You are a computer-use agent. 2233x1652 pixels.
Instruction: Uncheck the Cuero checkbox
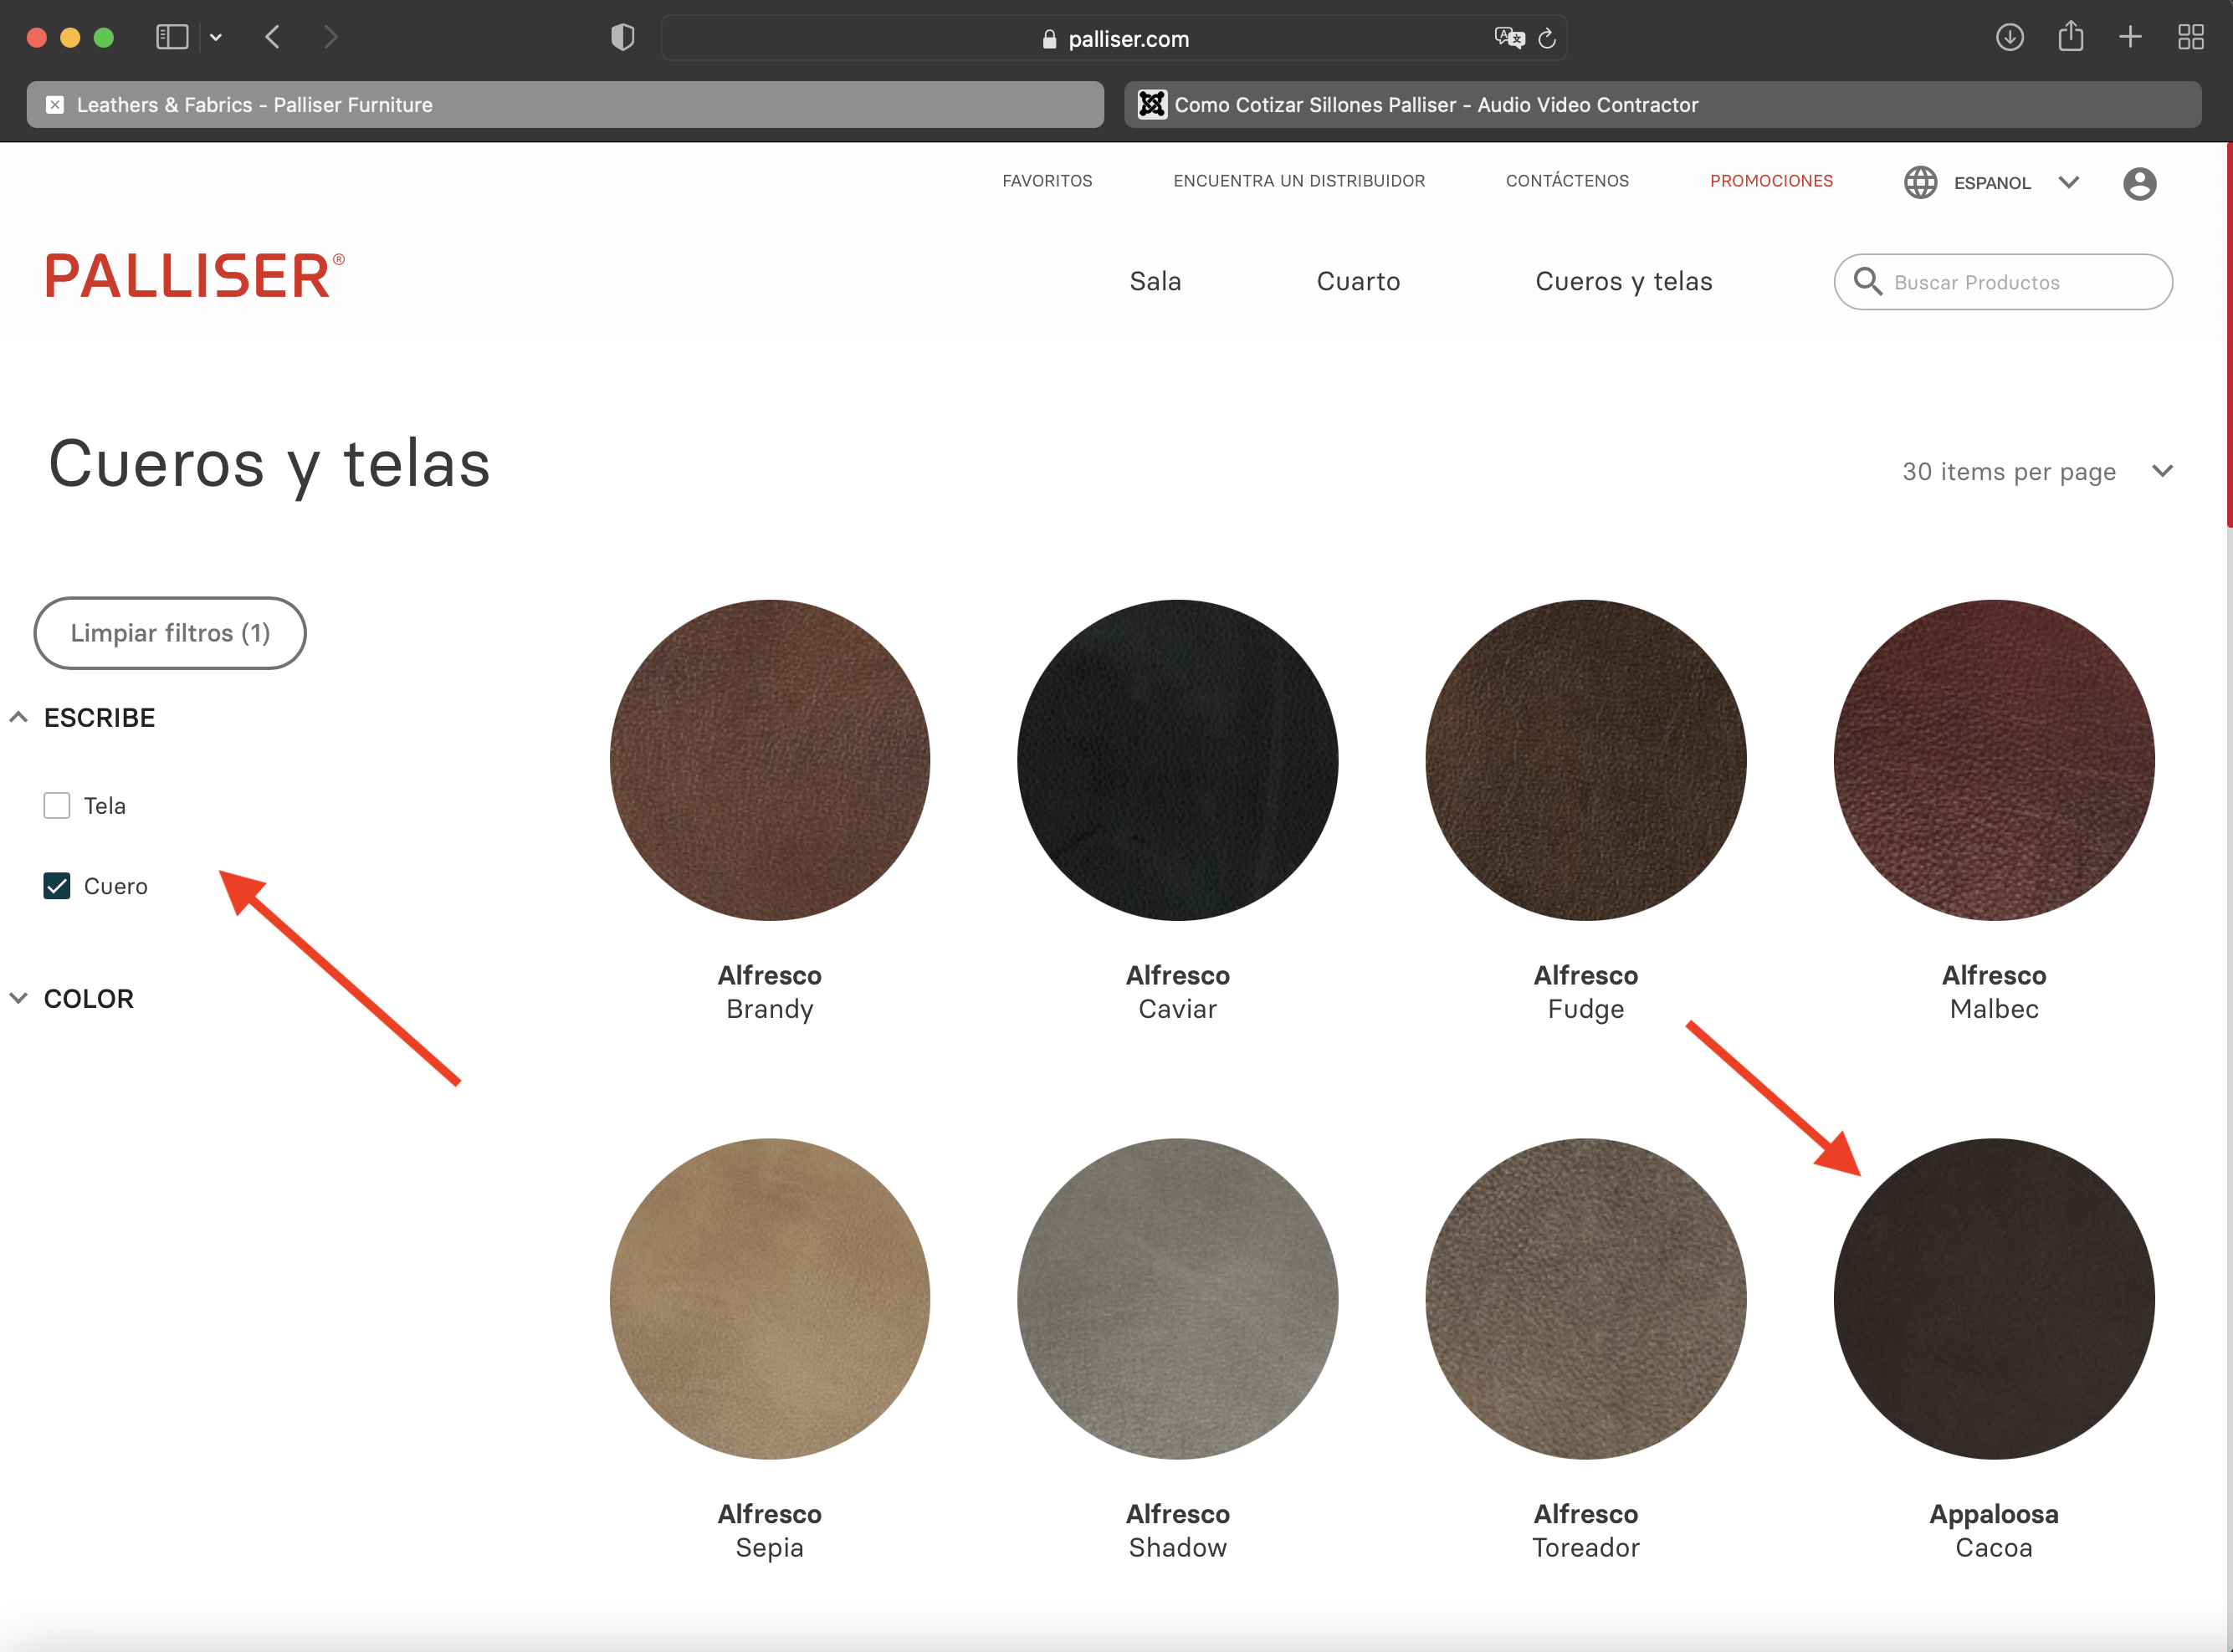57,886
